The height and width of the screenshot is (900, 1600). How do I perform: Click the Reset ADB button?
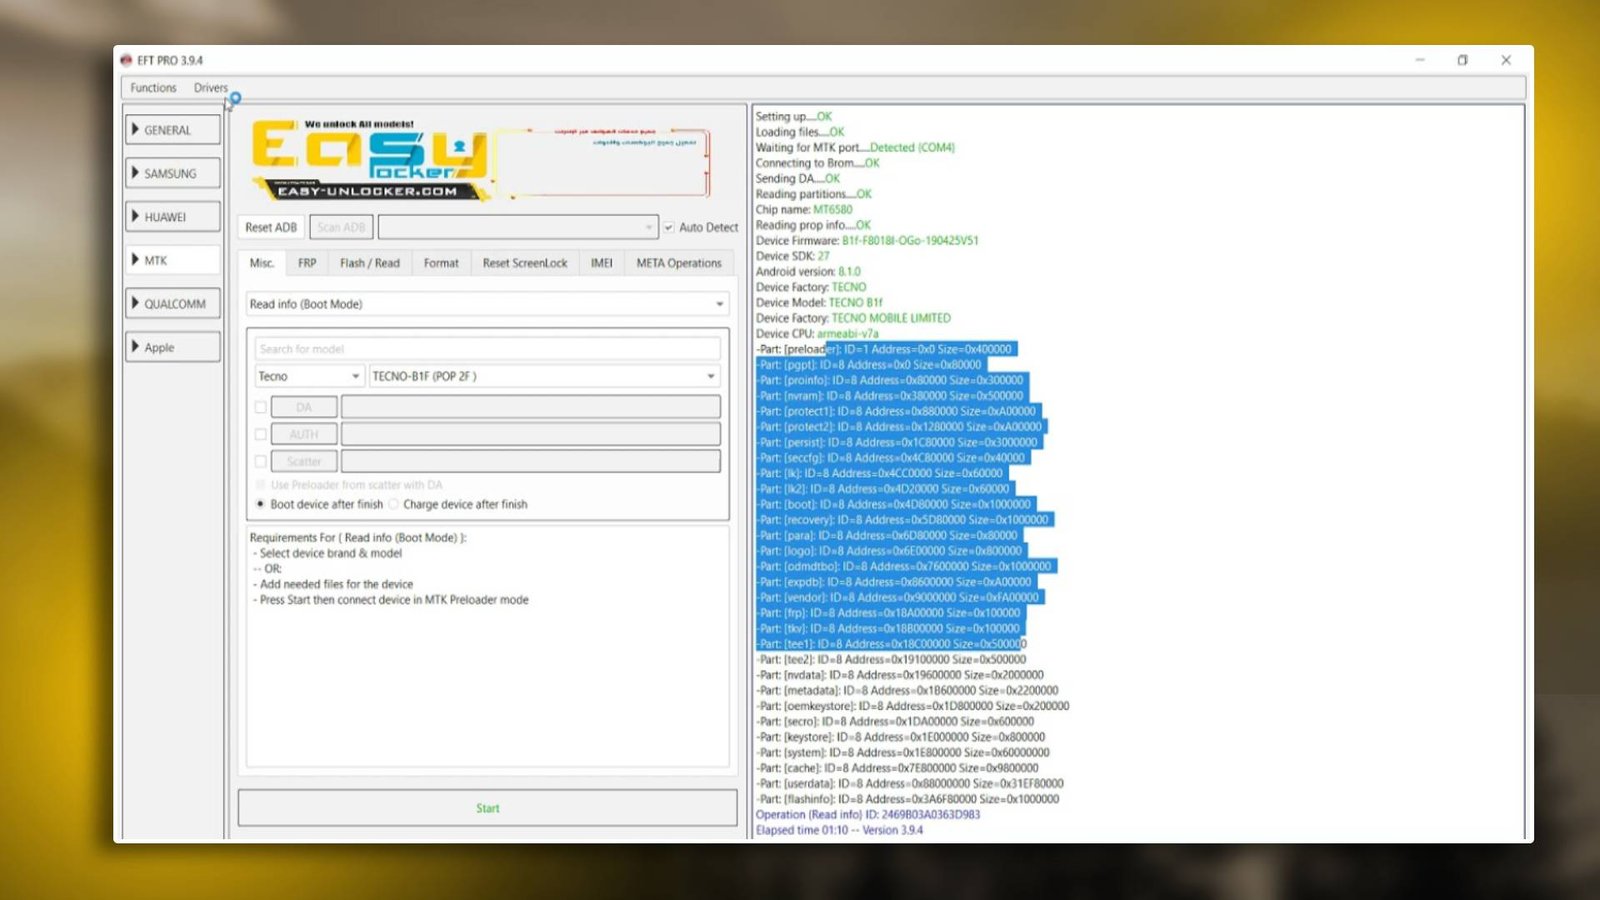point(269,226)
